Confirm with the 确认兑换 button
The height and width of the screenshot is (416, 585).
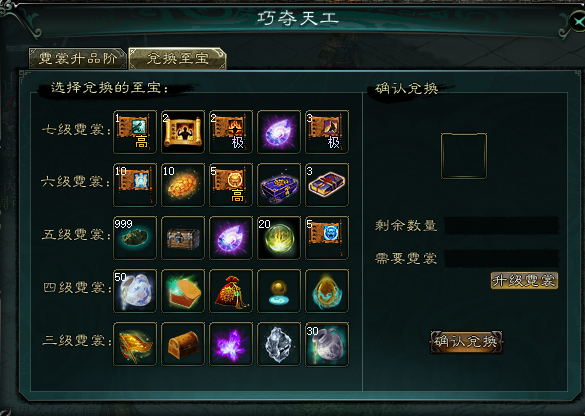466,341
